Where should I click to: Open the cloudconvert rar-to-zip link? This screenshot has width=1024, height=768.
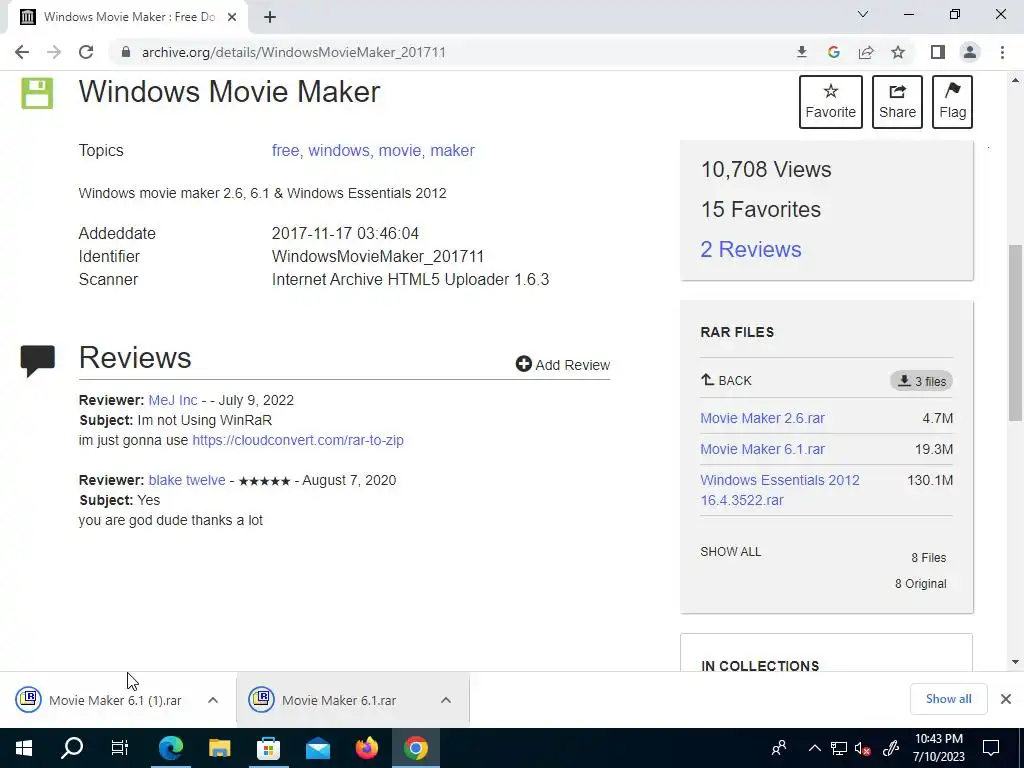pos(298,440)
